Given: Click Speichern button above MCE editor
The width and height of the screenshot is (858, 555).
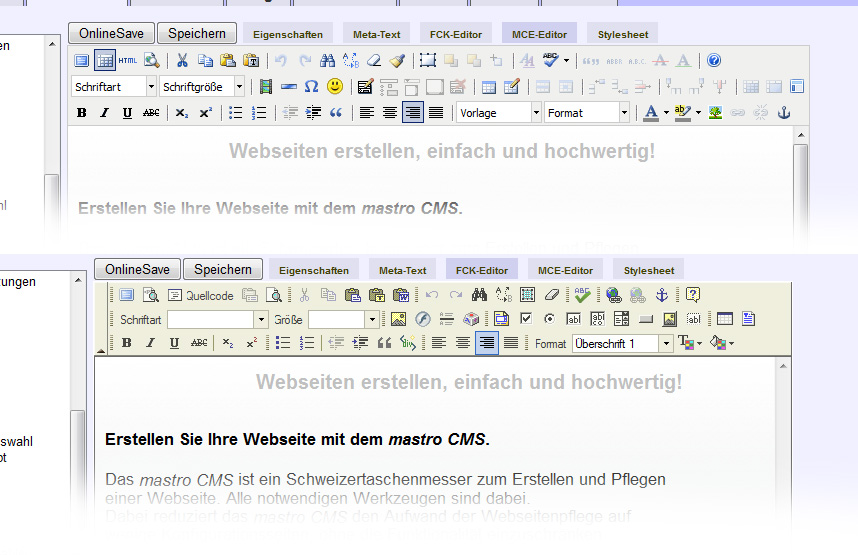Looking at the screenshot, I should point(197,33).
